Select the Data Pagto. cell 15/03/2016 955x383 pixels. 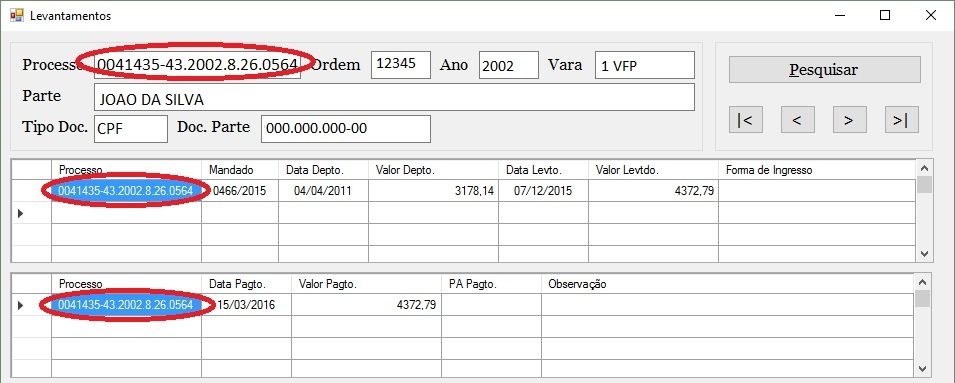[x=246, y=305]
